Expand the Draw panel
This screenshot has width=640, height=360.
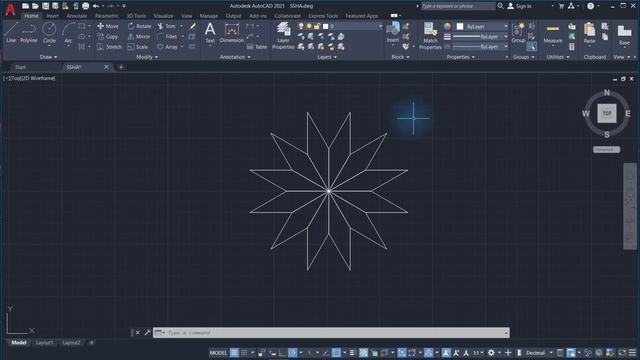coord(49,57)
